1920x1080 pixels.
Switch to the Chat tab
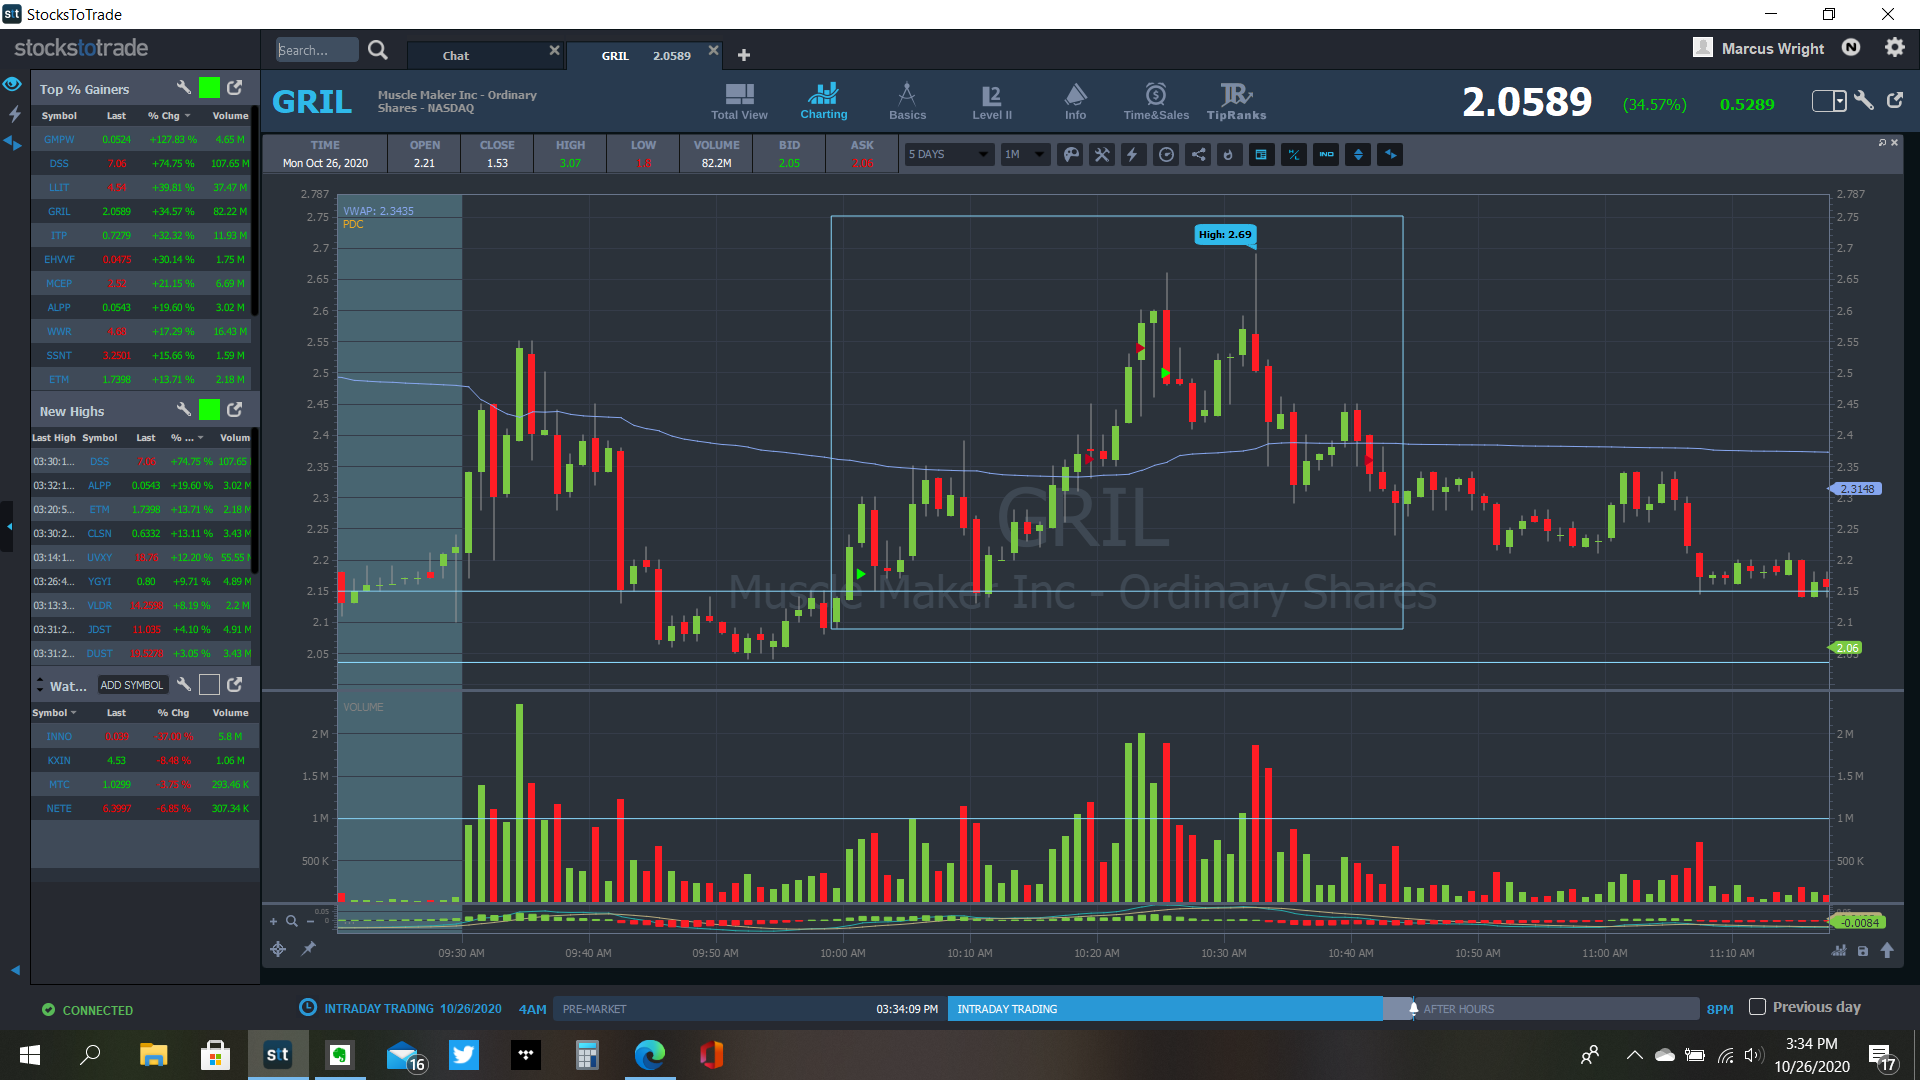click(x=456, y=56)
